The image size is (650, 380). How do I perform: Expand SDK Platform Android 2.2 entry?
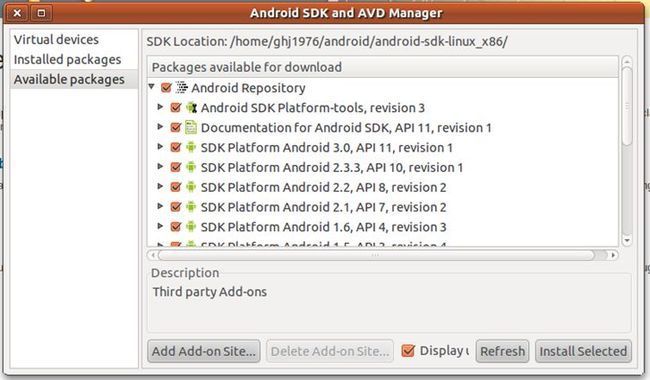coord(160,186)
